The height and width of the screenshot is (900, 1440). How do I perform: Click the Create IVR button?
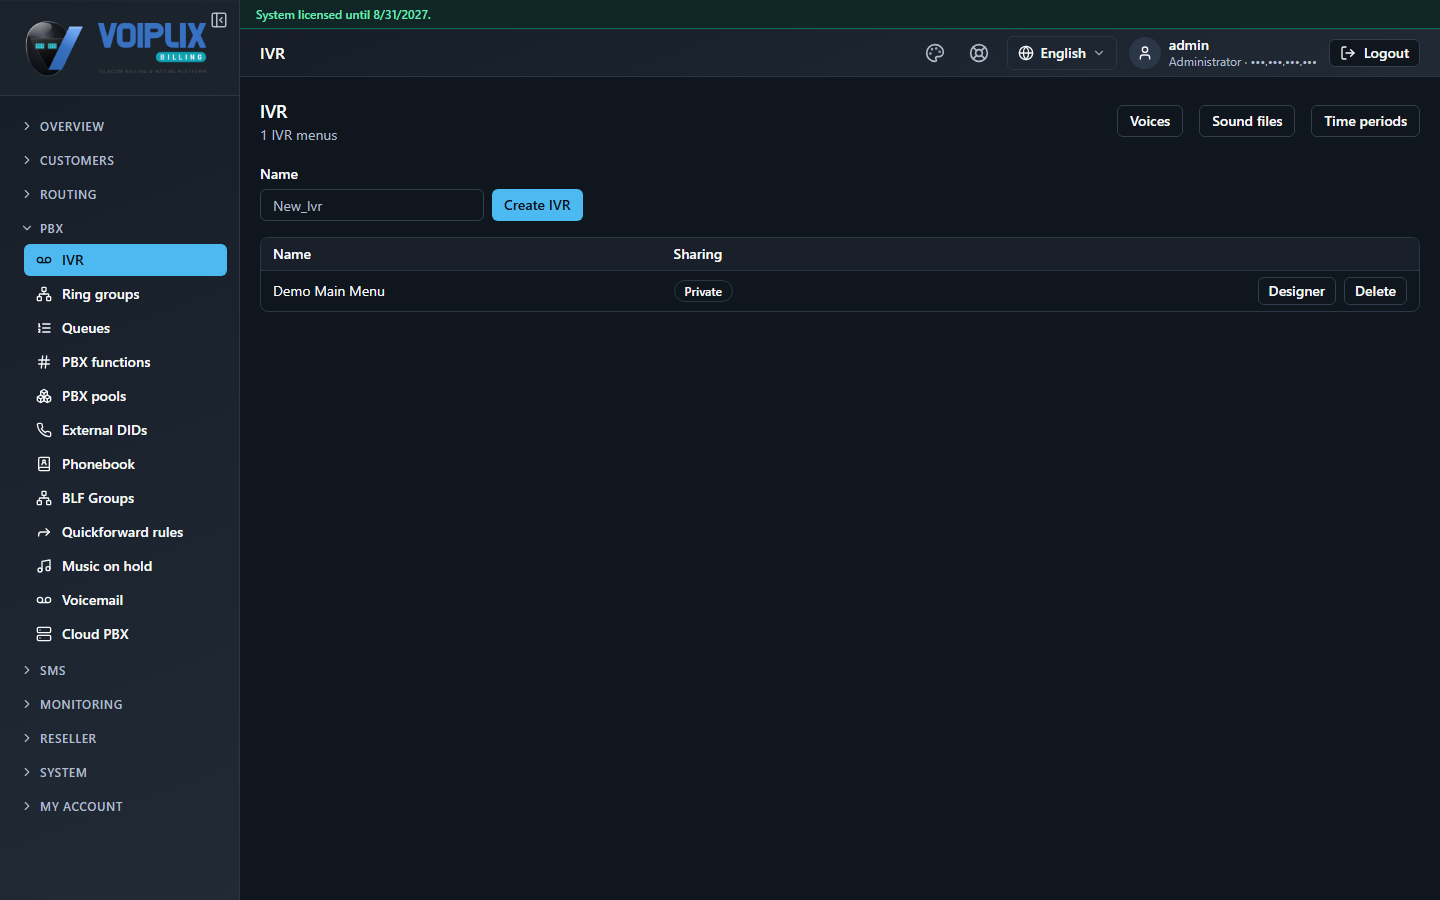[537, 205]
